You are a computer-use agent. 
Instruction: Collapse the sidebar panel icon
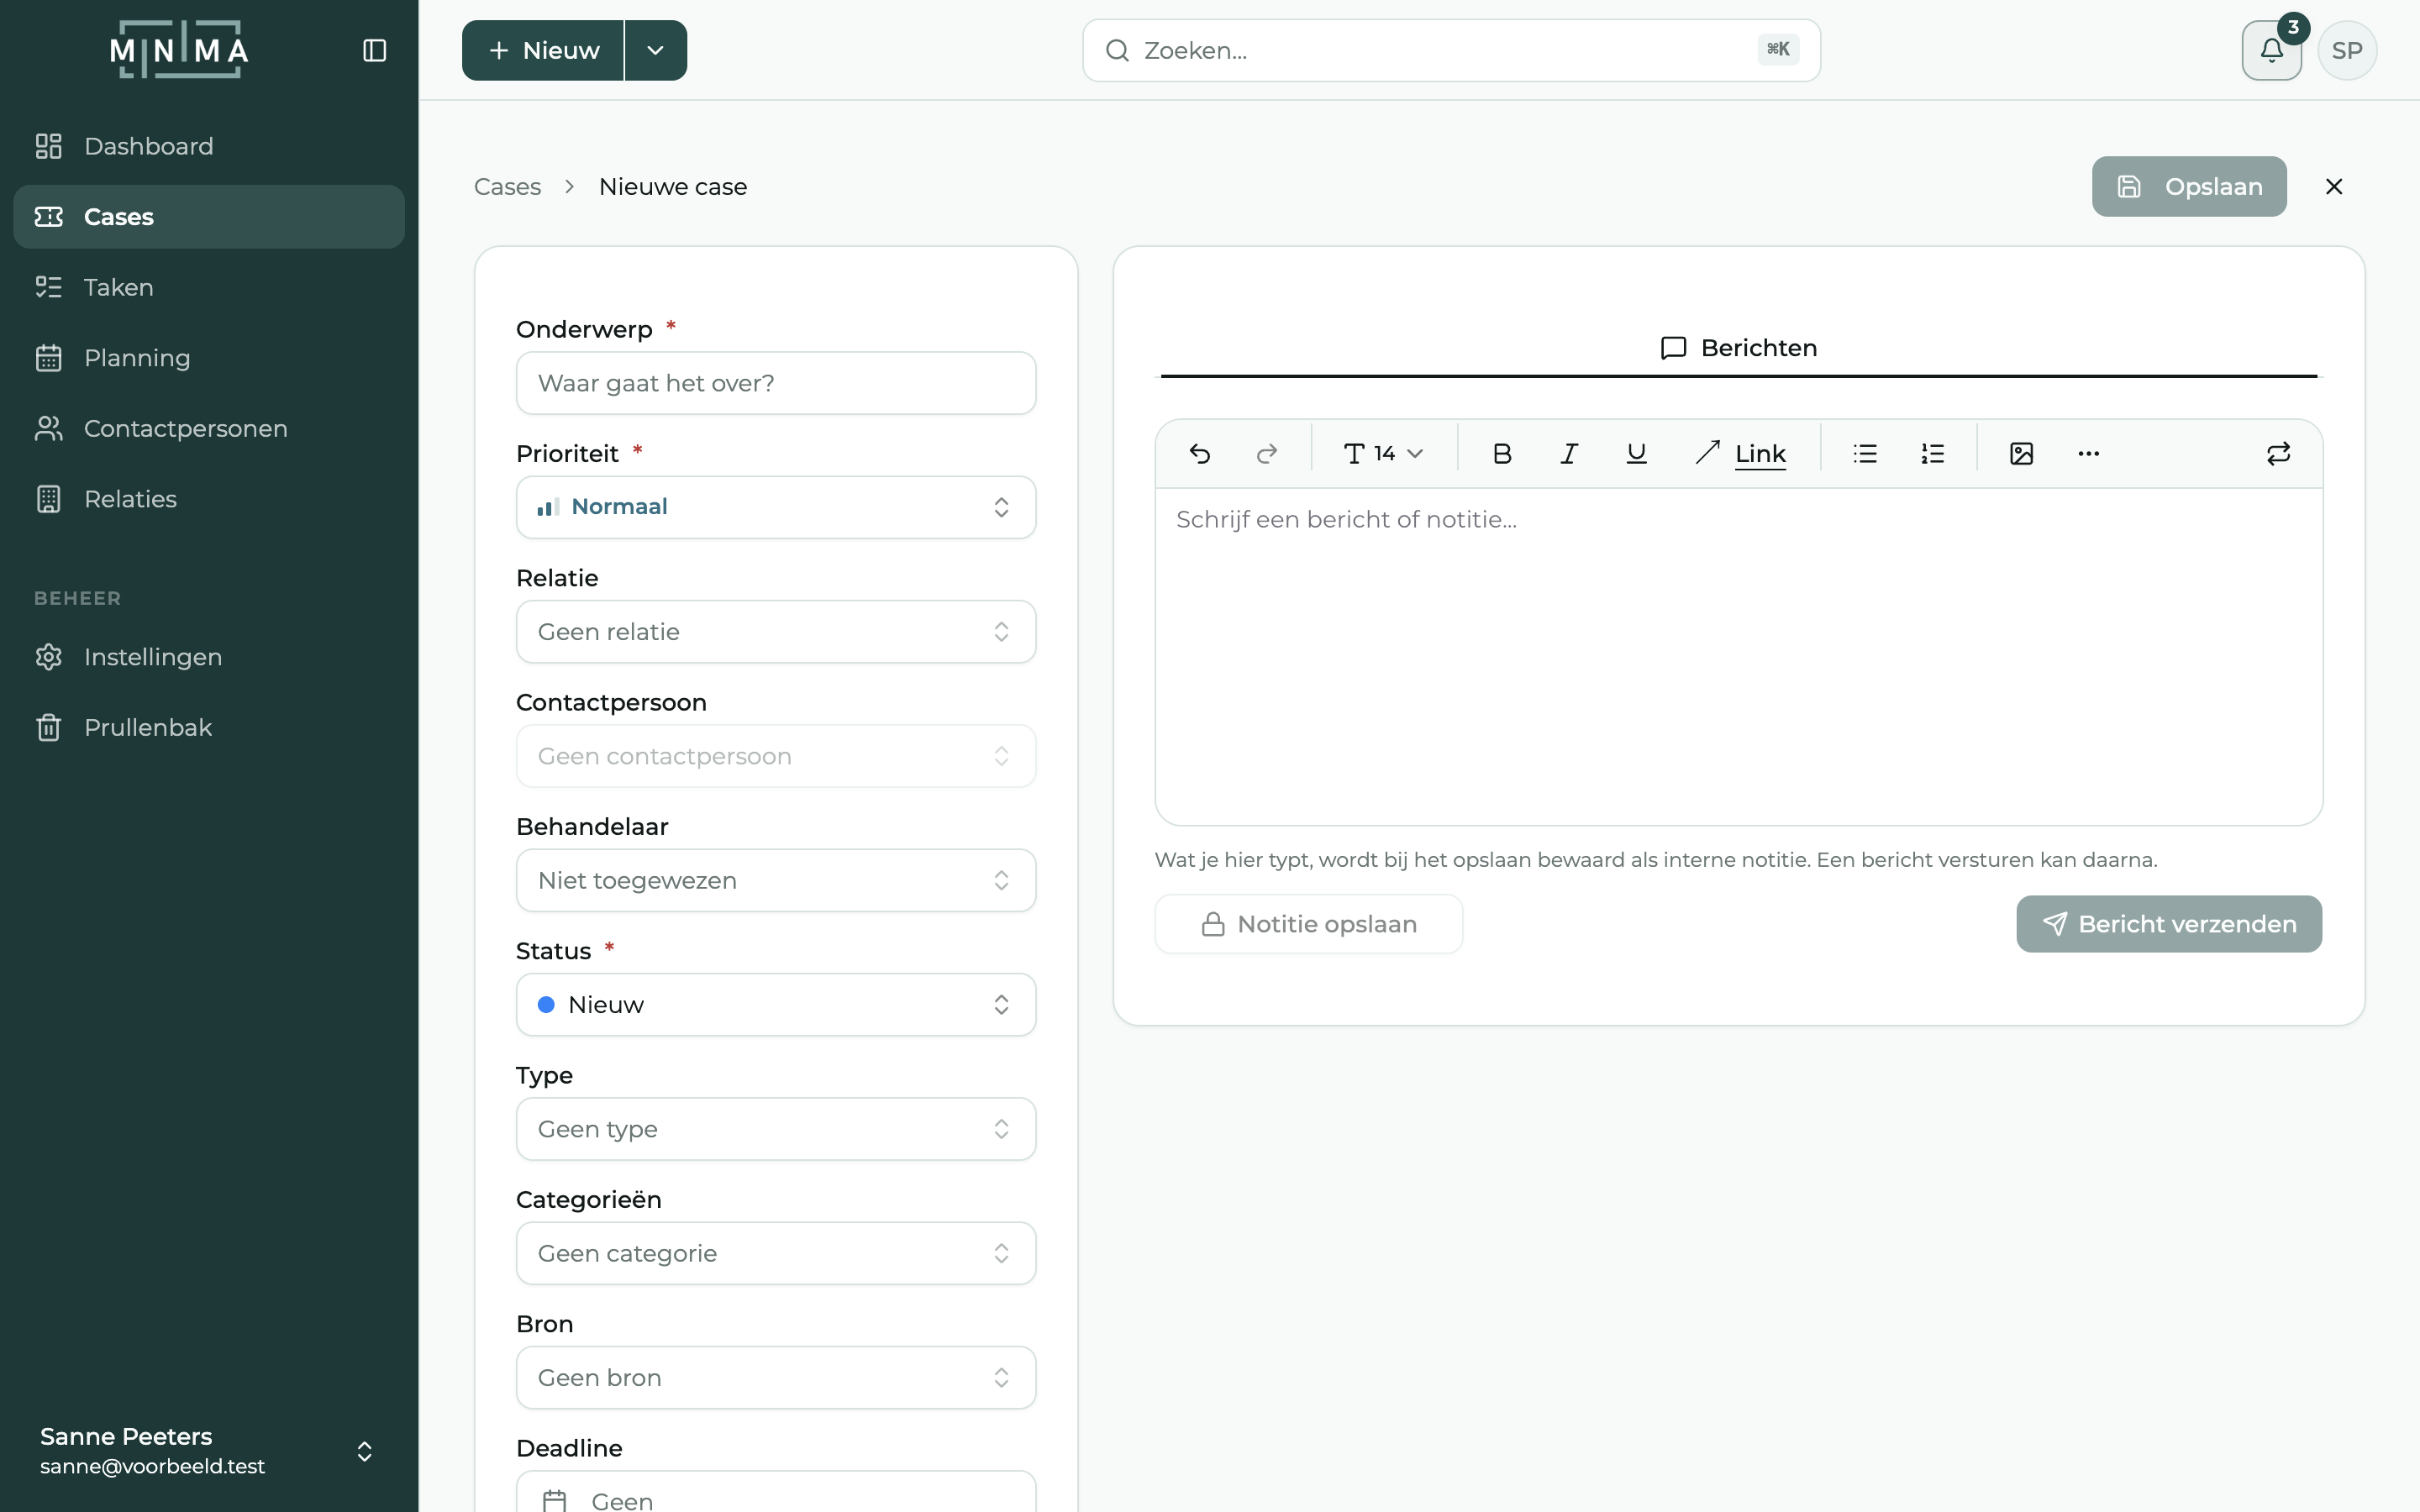[374, 50]
